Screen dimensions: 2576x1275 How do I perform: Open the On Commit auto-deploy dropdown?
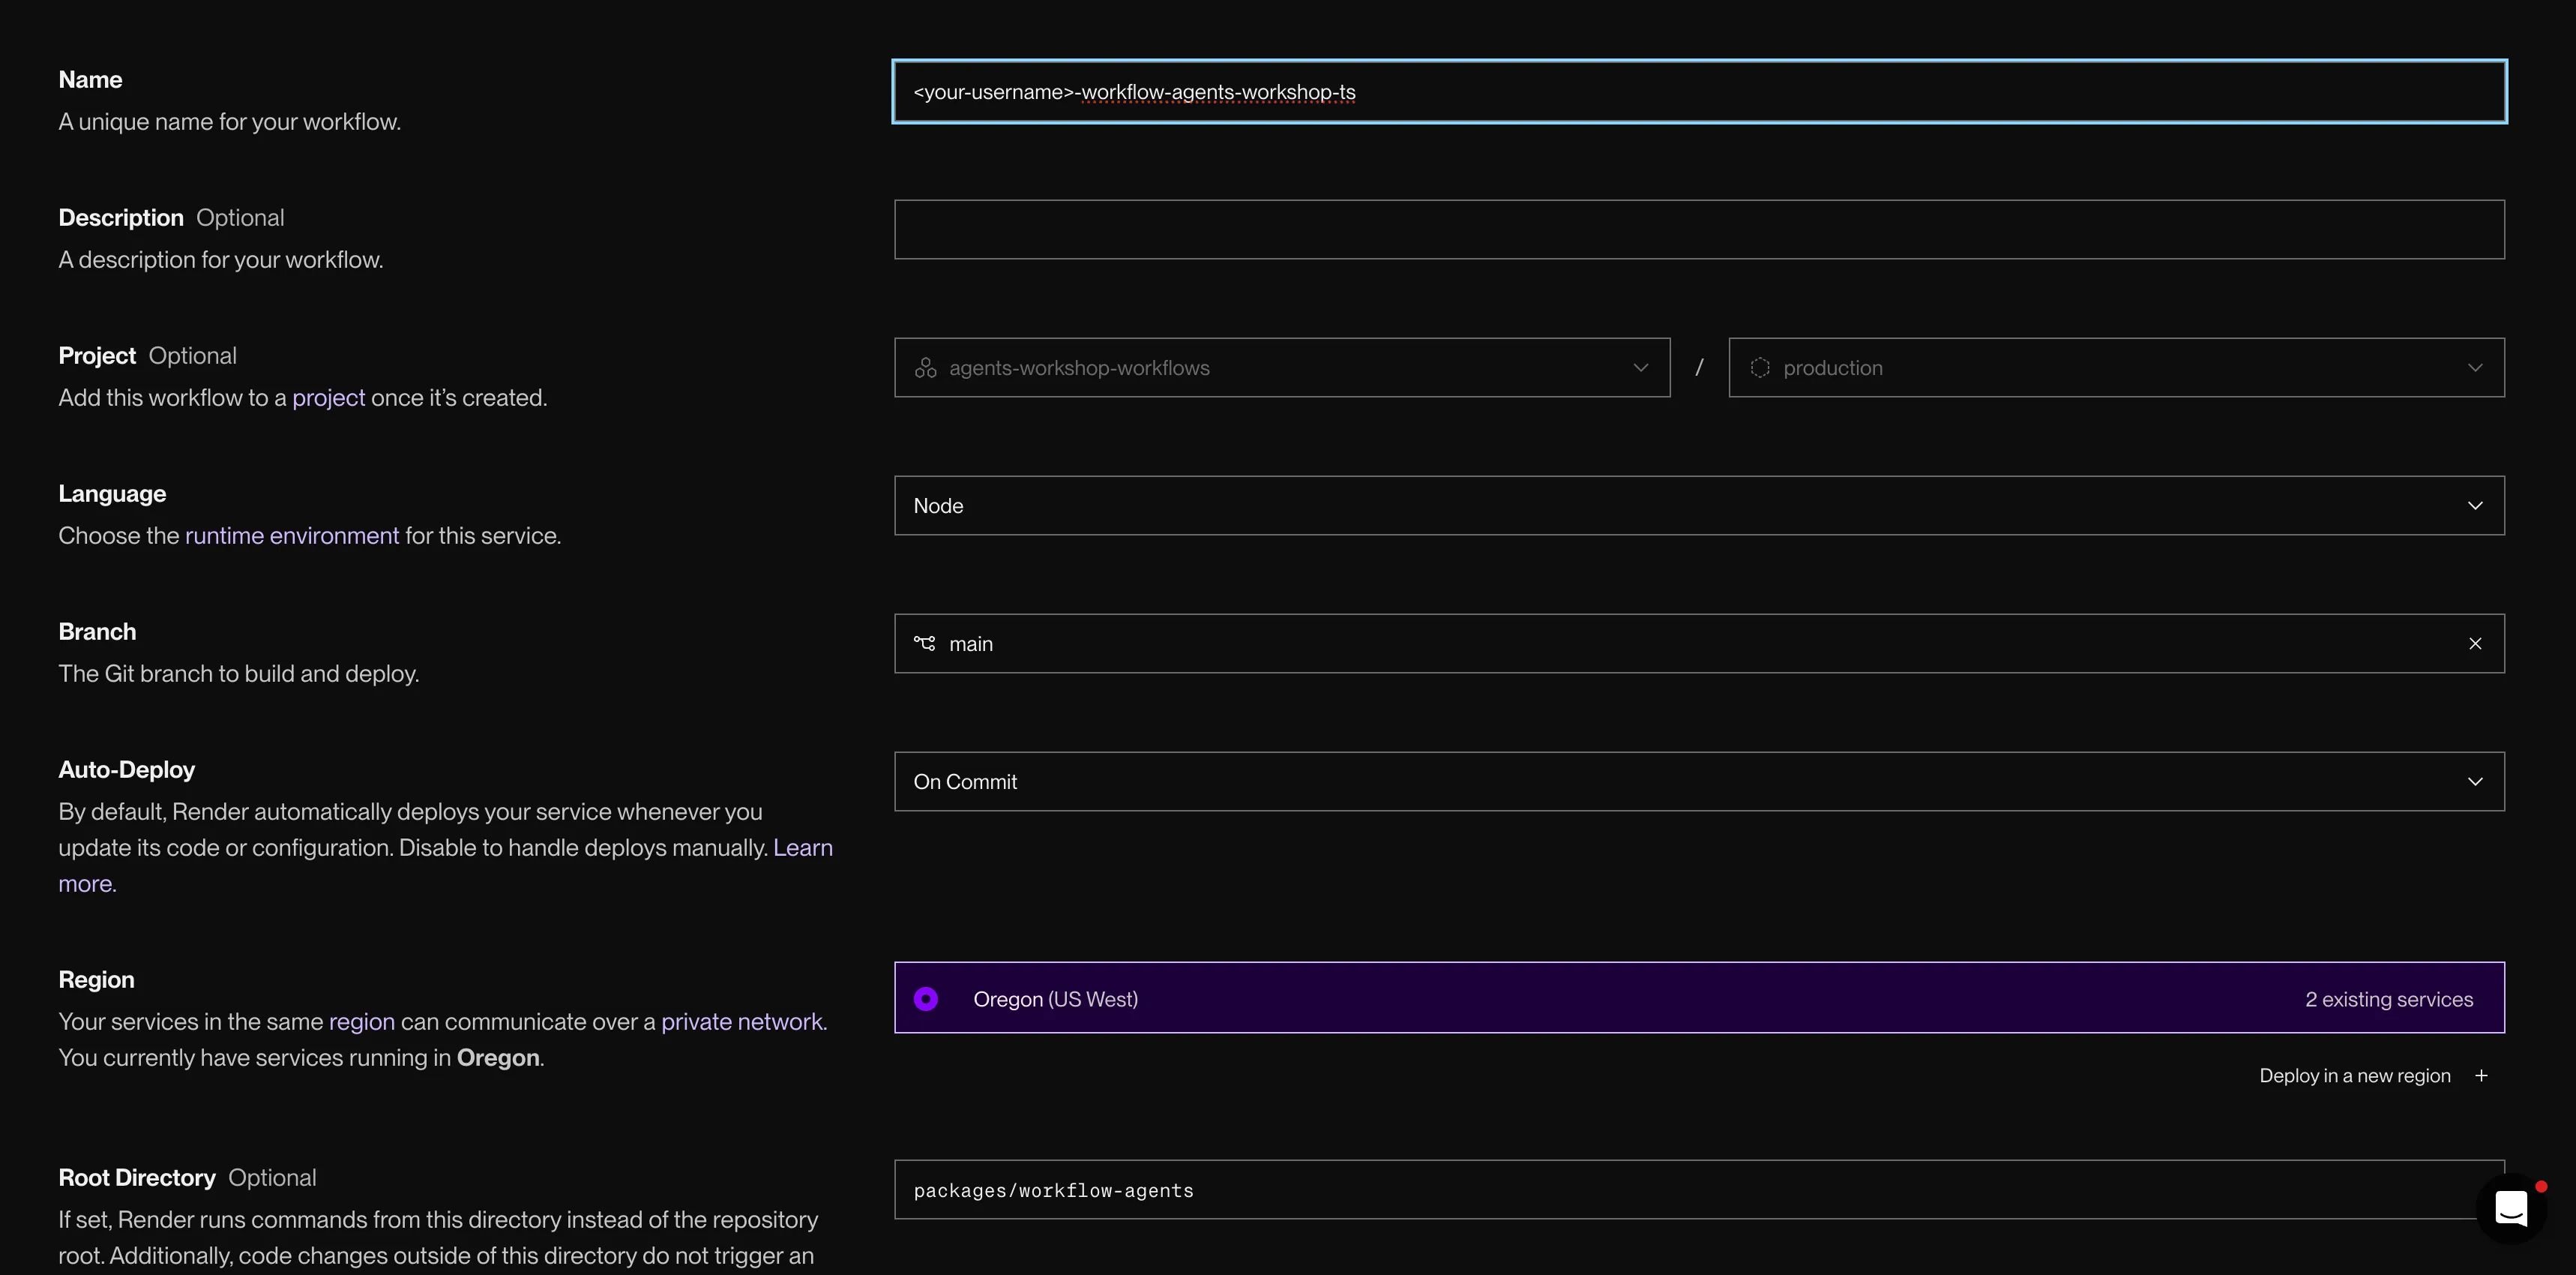tap(1699, 782)
